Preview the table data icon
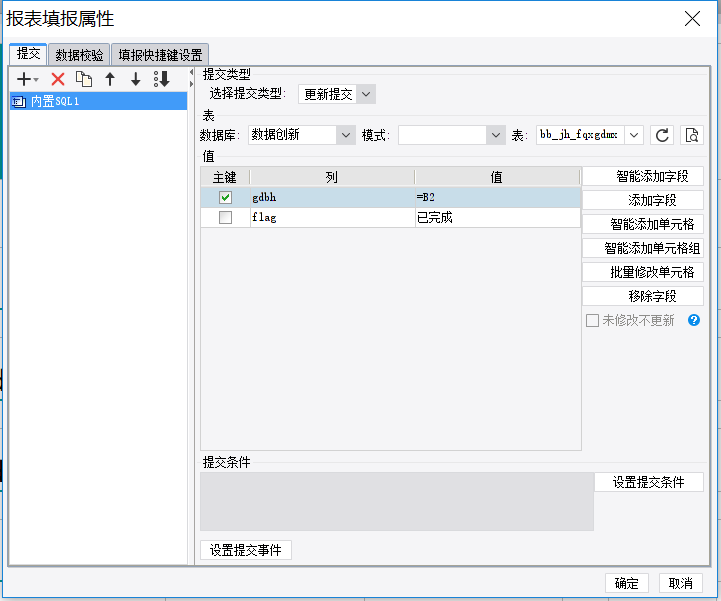The image size is (721, 601). 692,135
